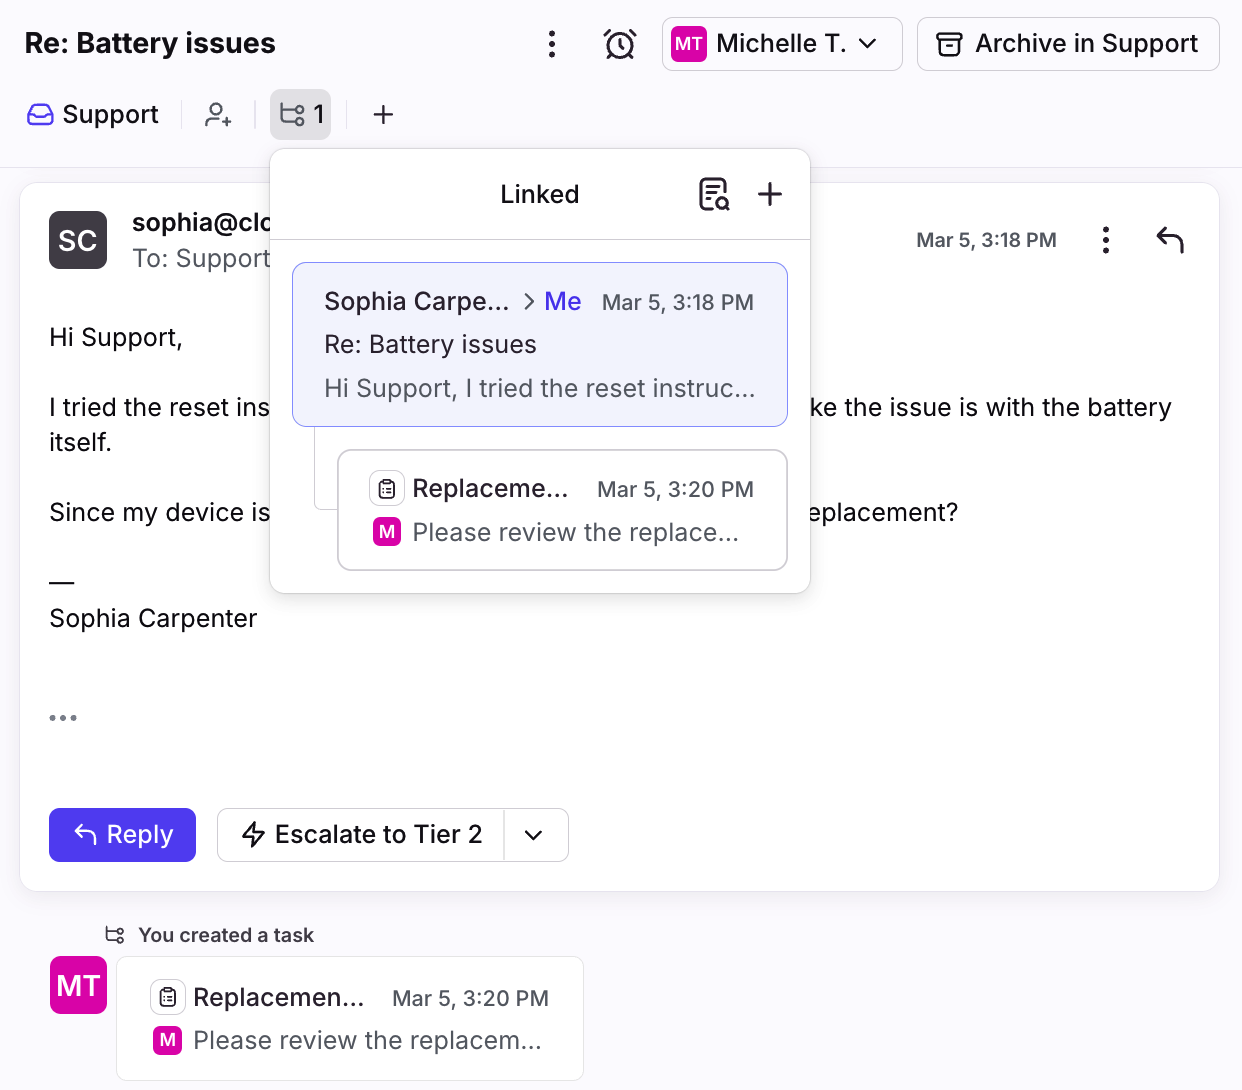Open message options menu near timestamp
Screen dimensions: 1242x1090
pos(1105,240)
